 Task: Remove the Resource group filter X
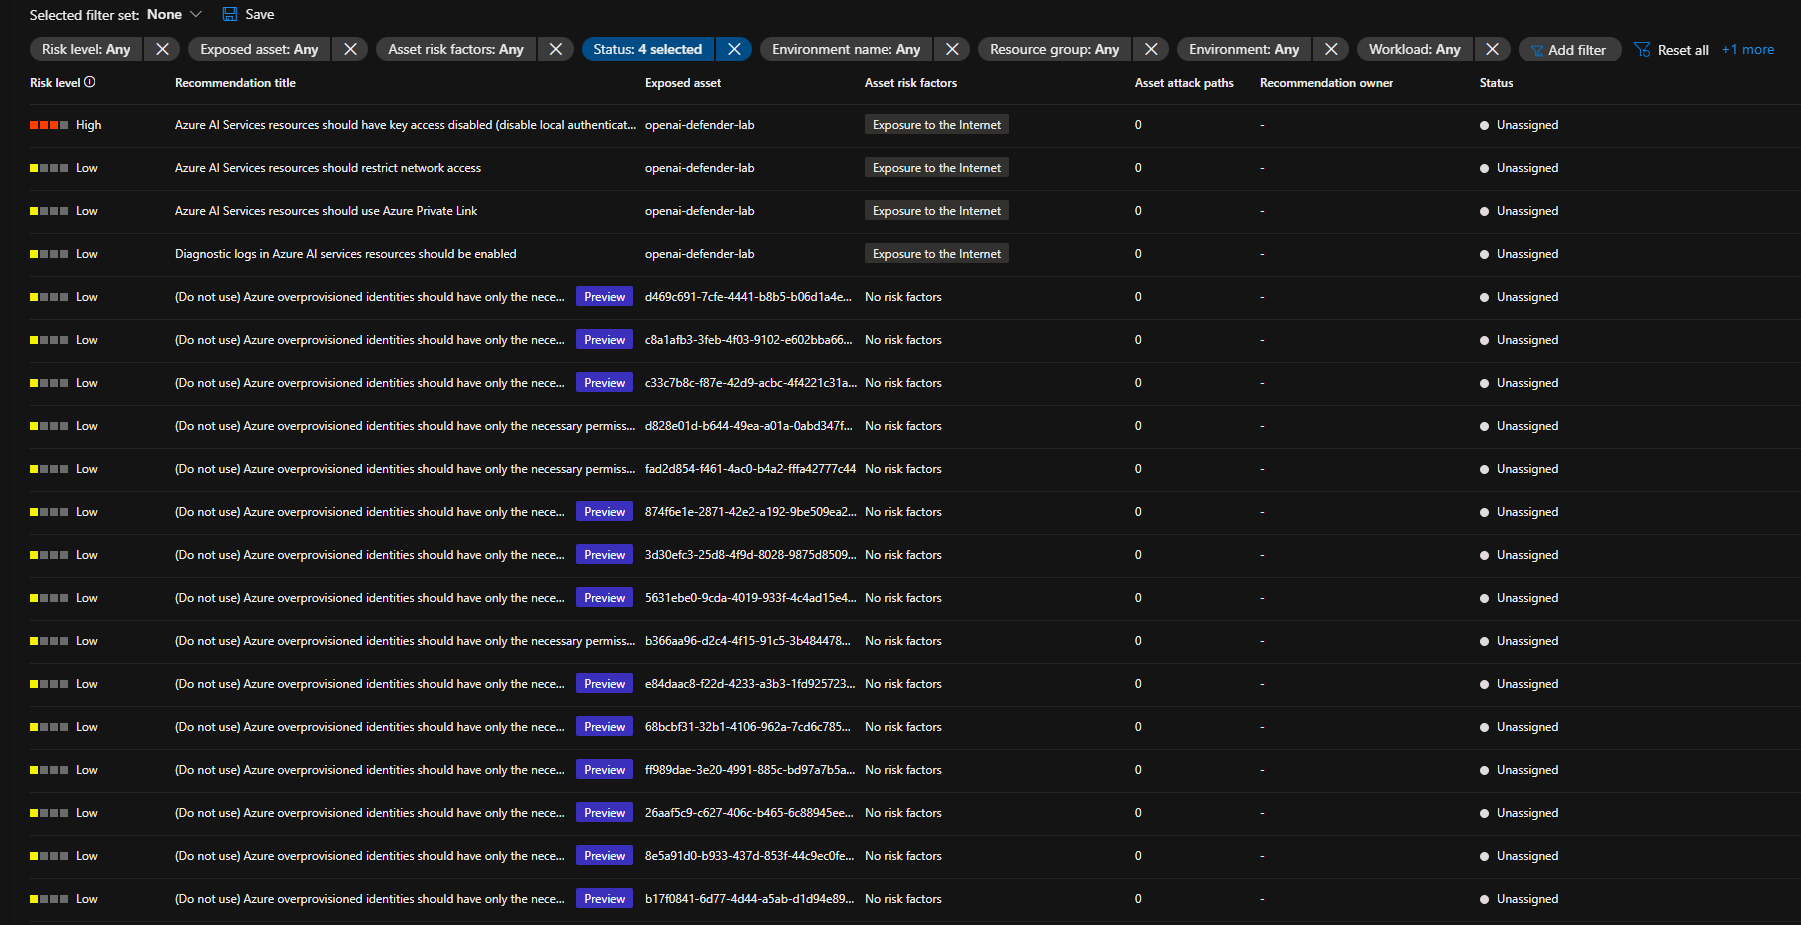coord(1151,49)
